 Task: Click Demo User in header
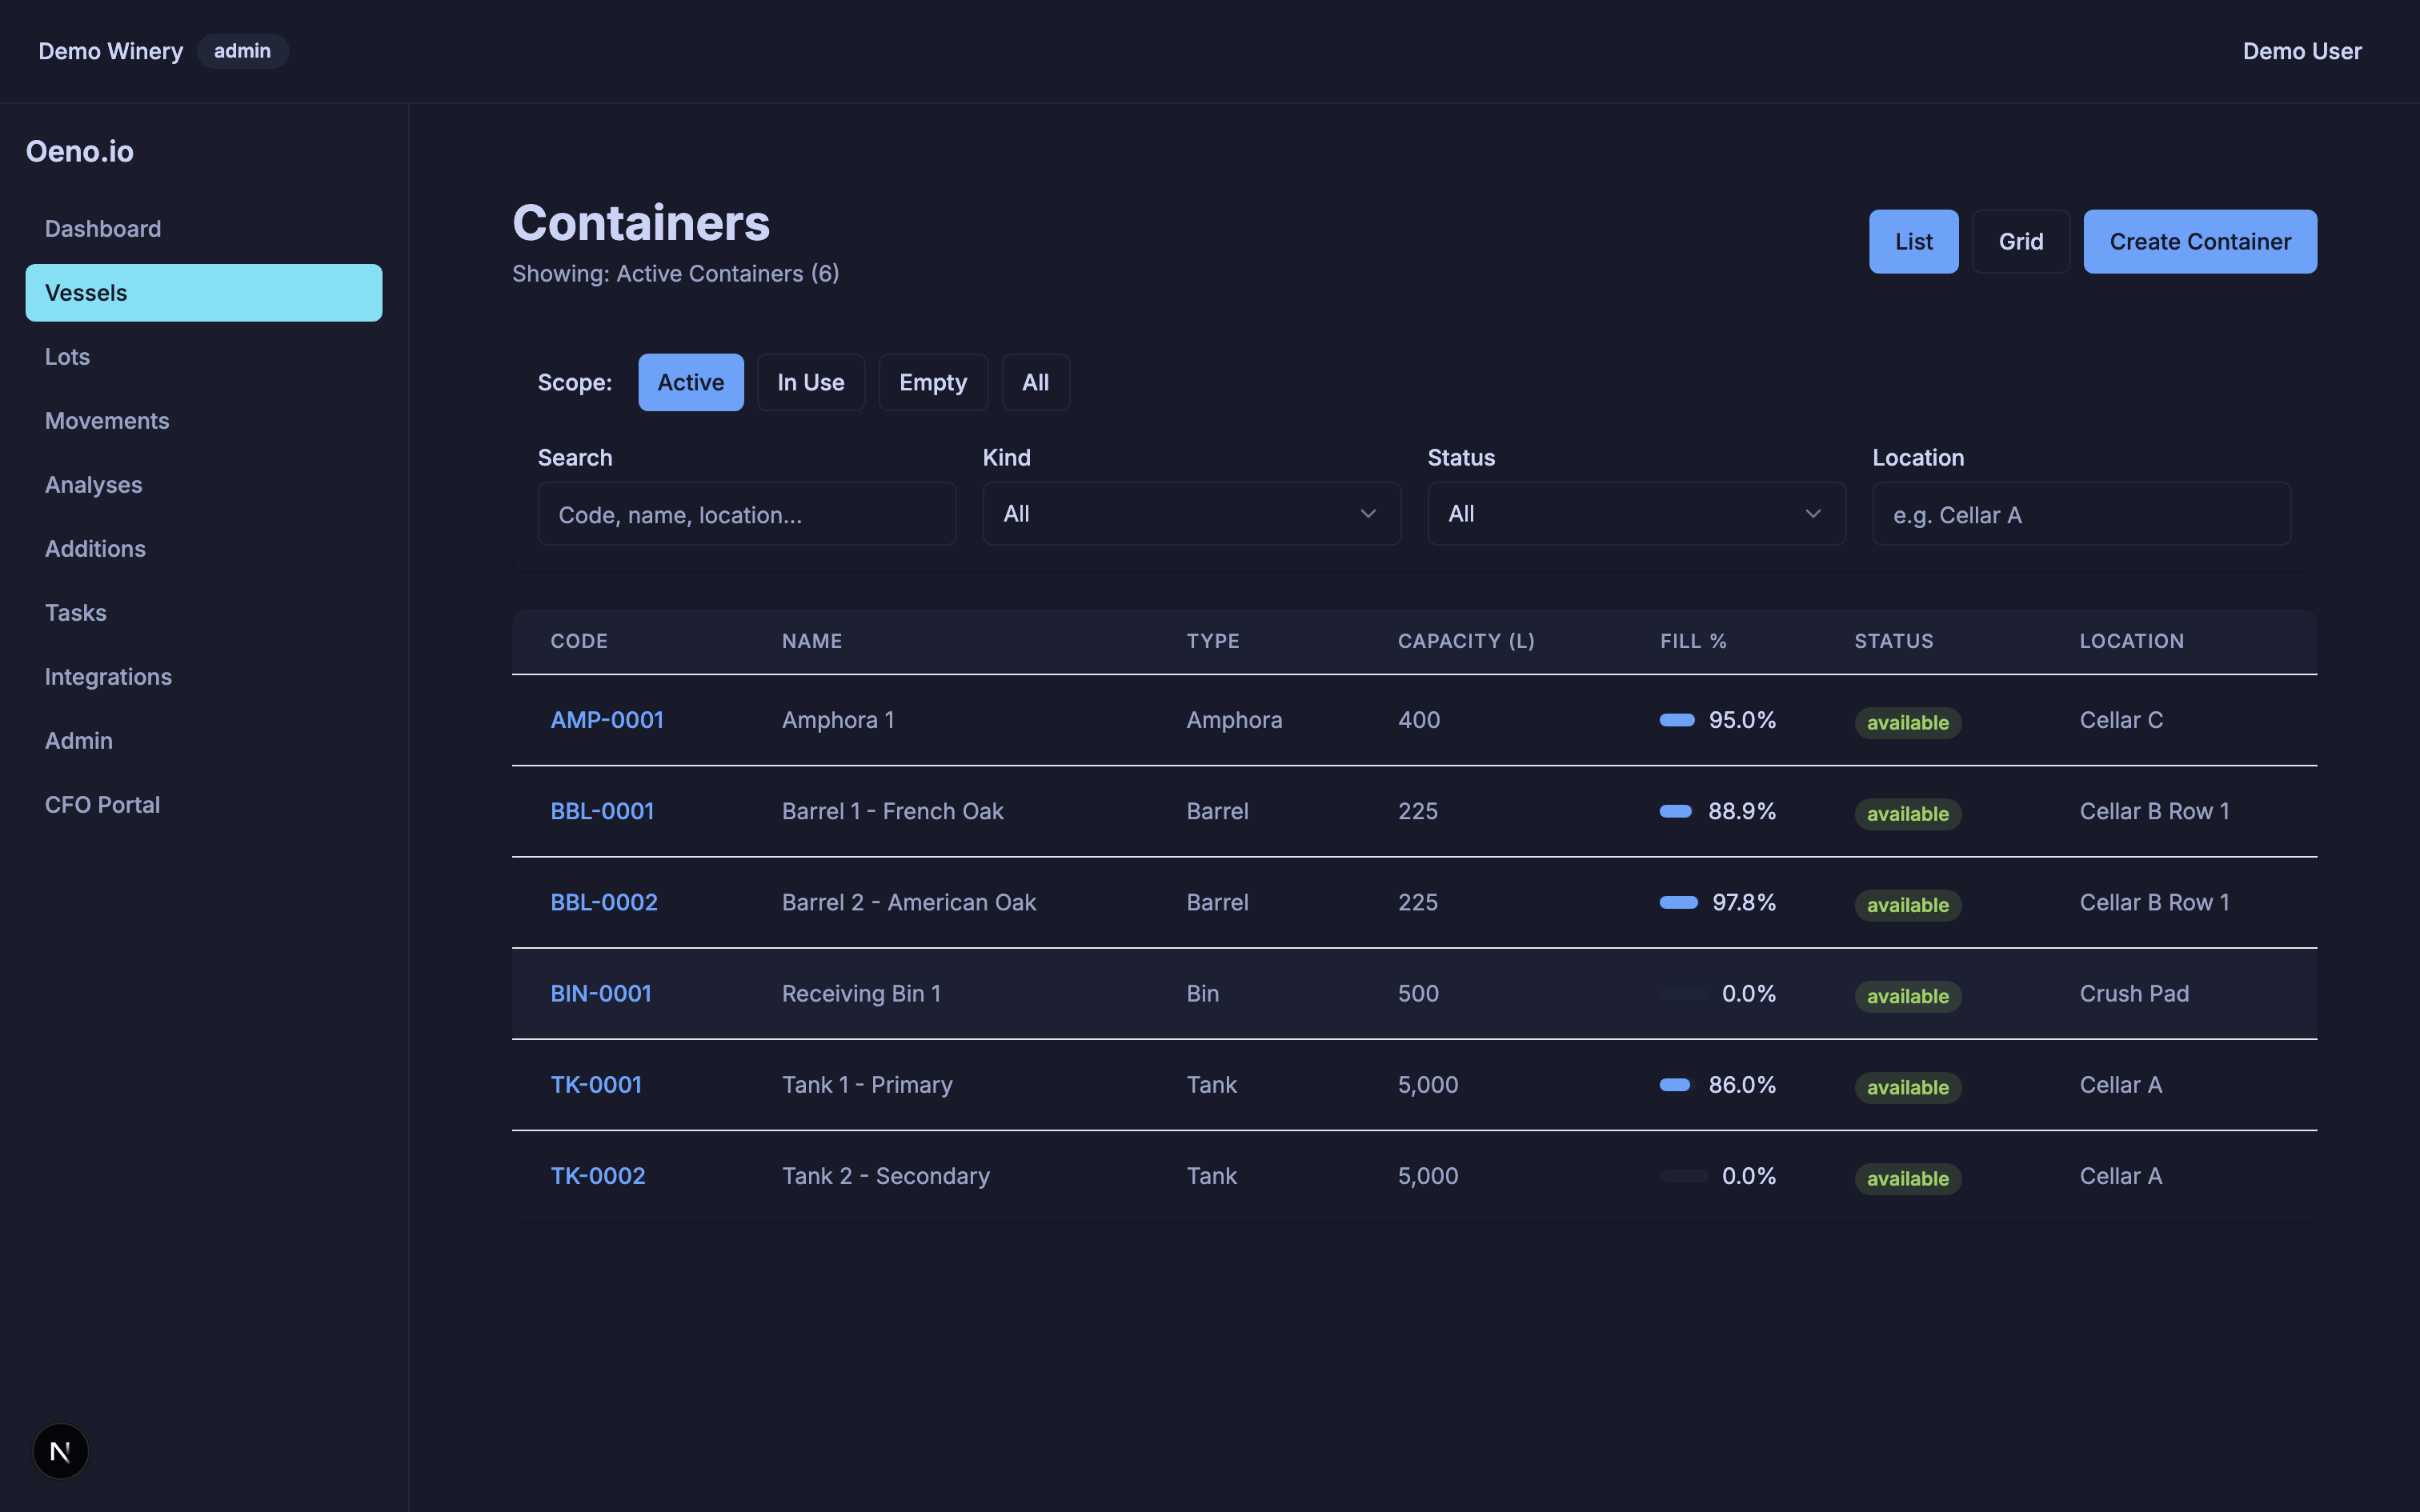pyautogui.click(x=2301, y=51)
